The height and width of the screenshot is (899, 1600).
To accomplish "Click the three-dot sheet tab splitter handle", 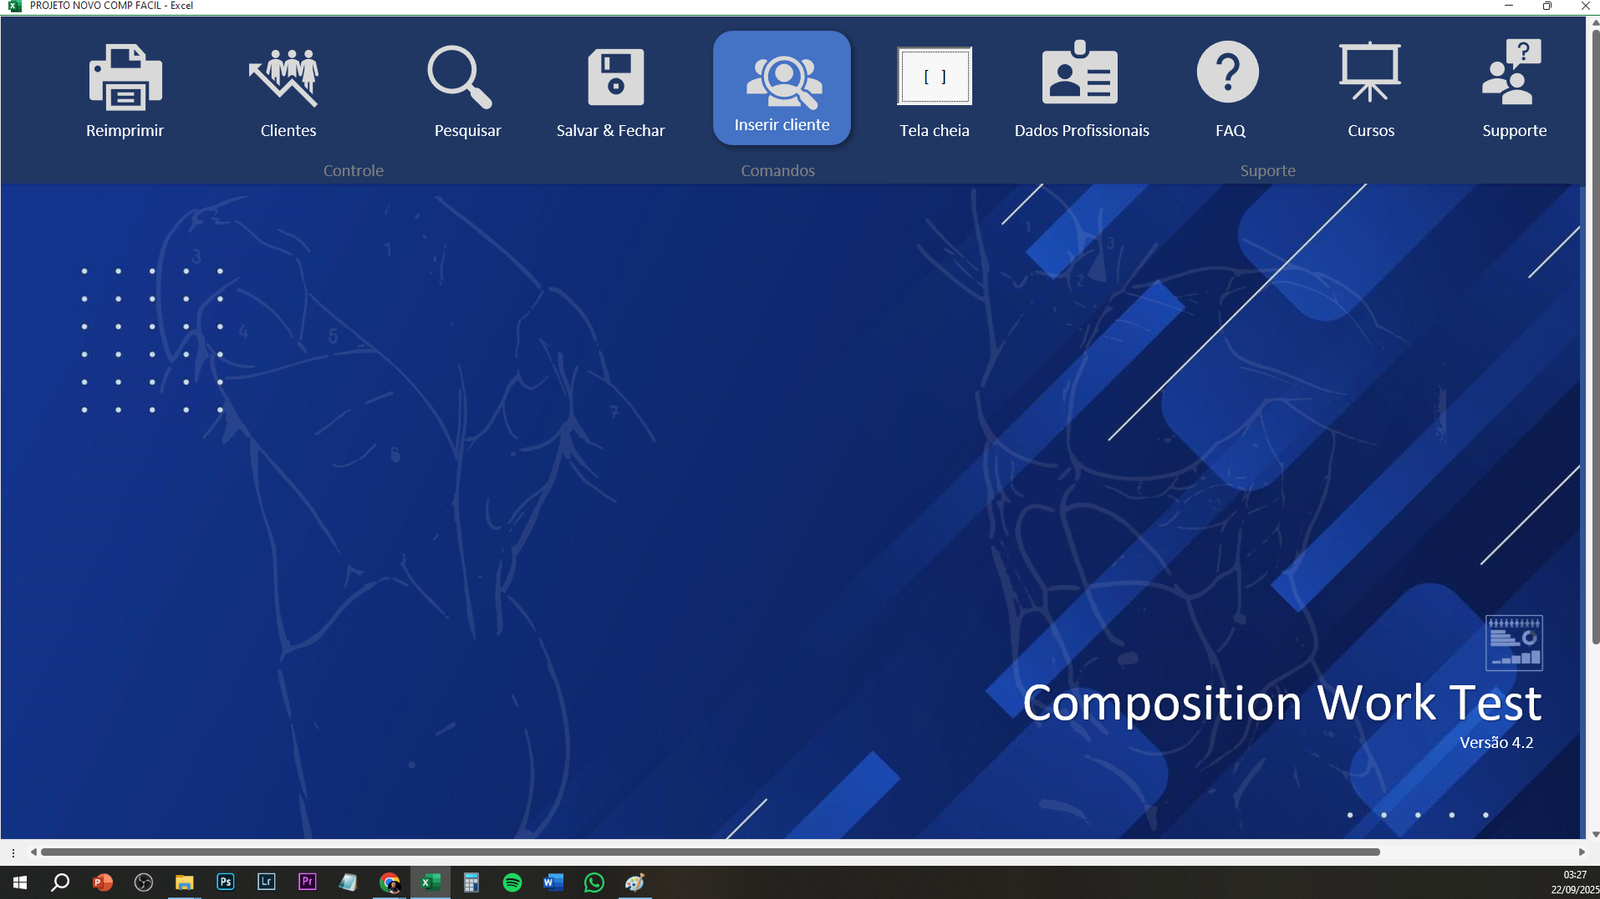I will (x=13, y=853).
